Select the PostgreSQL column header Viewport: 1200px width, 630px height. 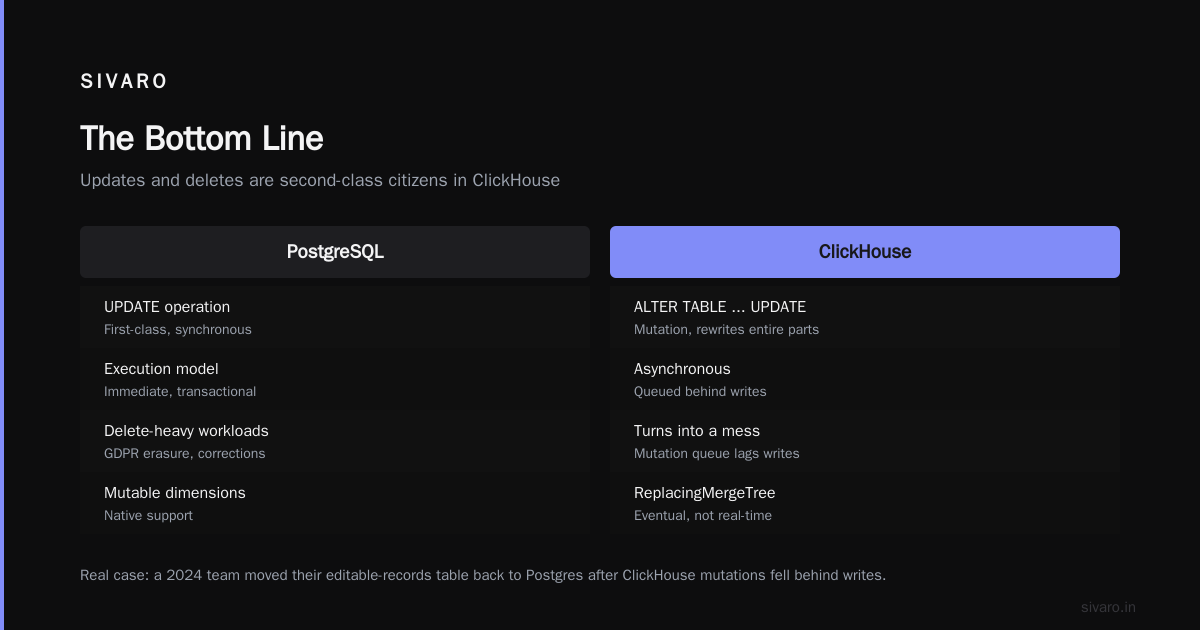pyautogui.click(x=335, y=252)
